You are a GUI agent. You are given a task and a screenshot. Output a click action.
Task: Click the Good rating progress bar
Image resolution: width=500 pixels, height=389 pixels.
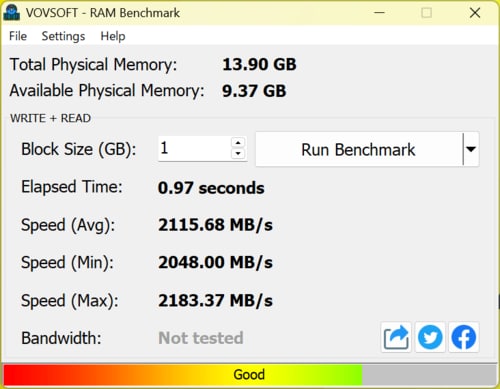click(183, 375)
